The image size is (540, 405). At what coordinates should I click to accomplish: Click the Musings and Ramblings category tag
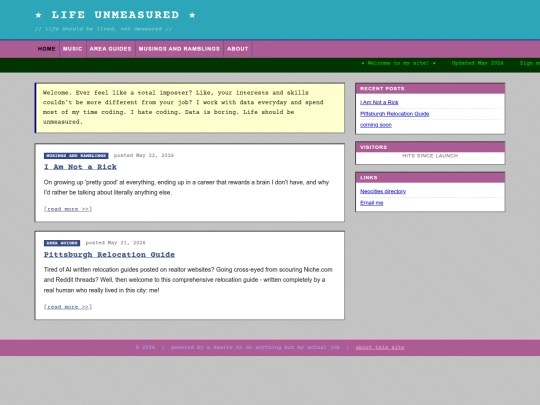[x=76, y=156]
